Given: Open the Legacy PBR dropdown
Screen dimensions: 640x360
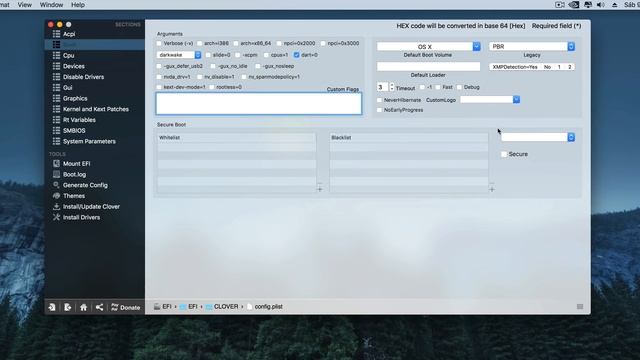Looking at the screenshot, I should (x=532, y=47).
